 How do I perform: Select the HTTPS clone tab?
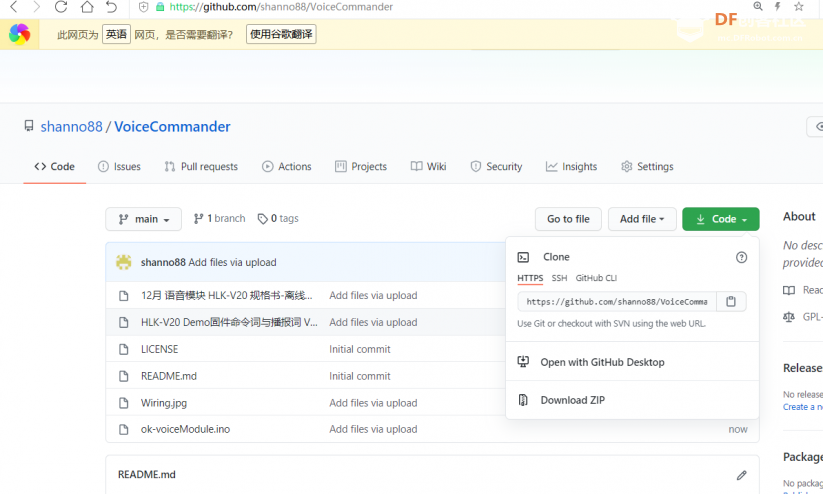click(530, 278)
